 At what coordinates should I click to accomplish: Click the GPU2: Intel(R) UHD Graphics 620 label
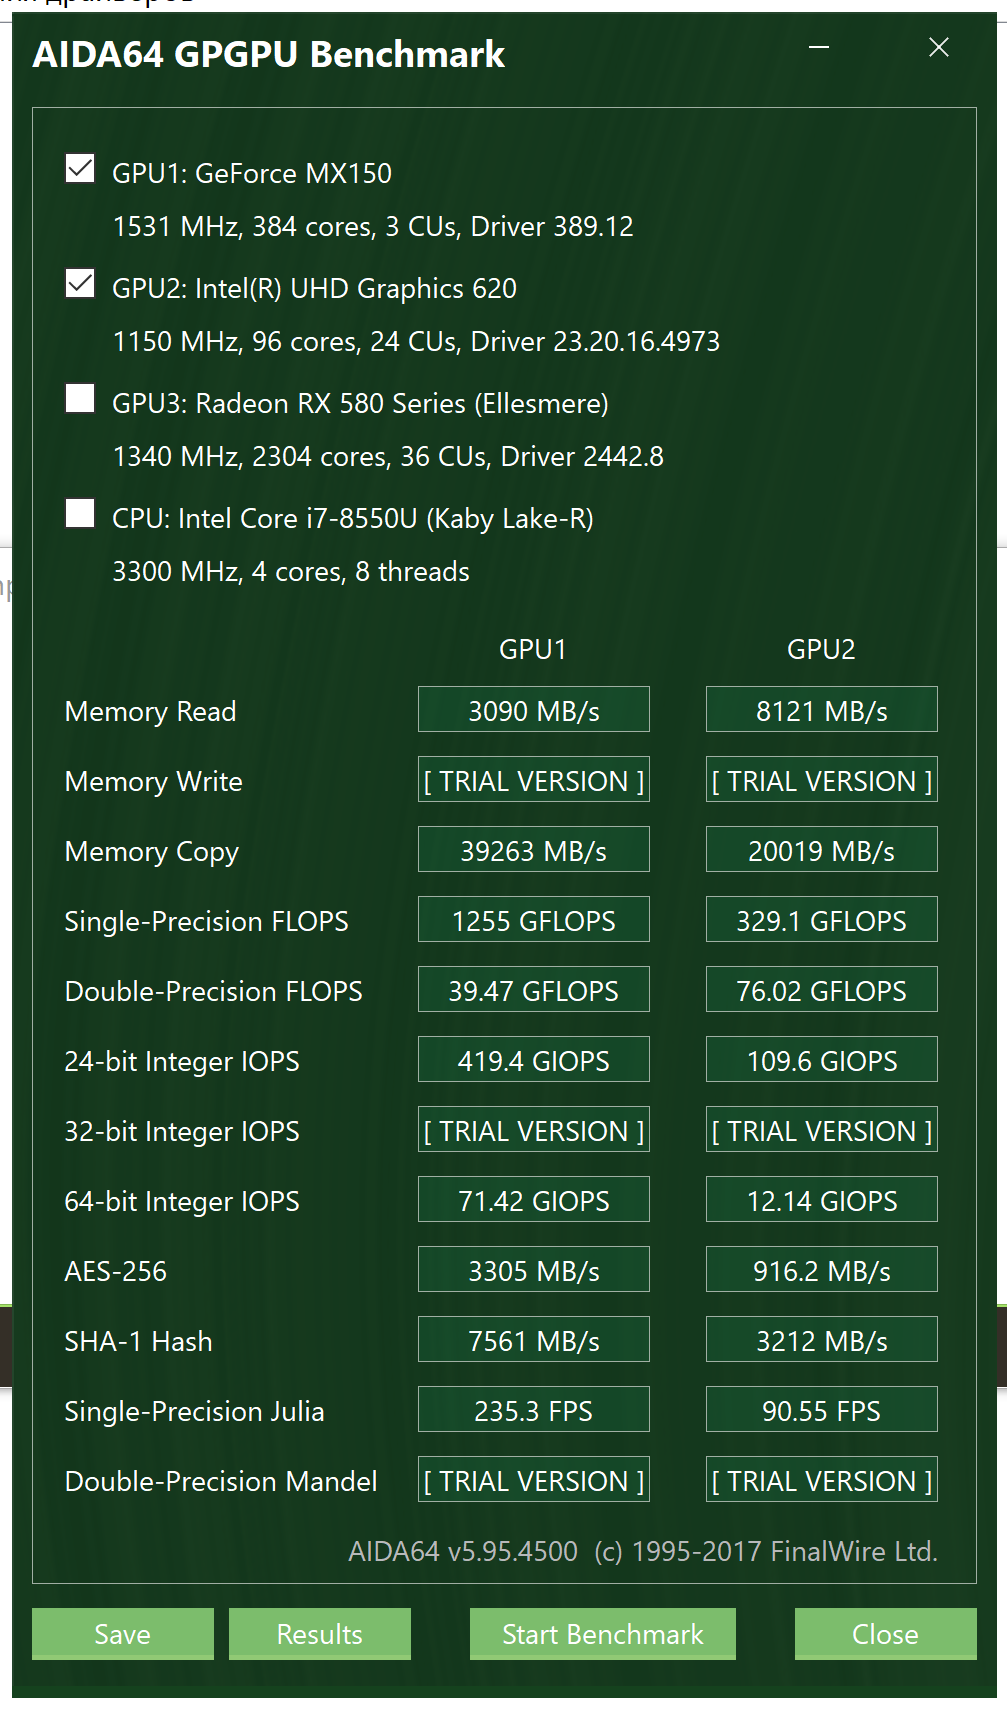(x=314, y=288)
